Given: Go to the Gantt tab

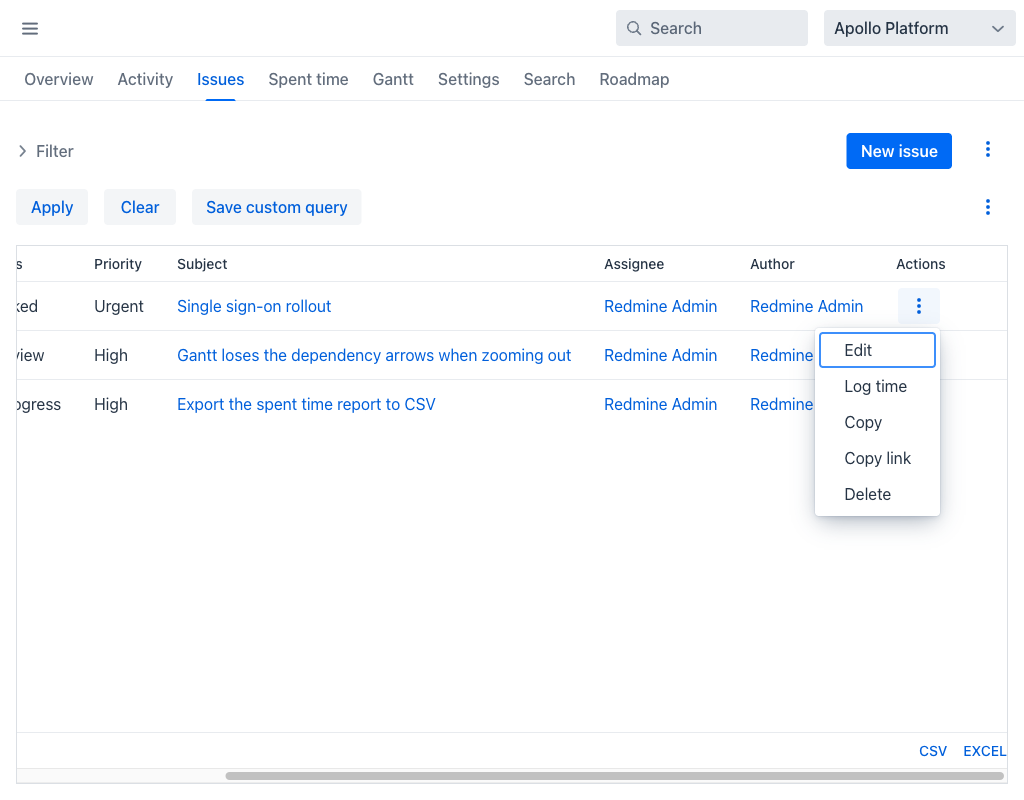Looking at the screenshot, I should [393, 79].
